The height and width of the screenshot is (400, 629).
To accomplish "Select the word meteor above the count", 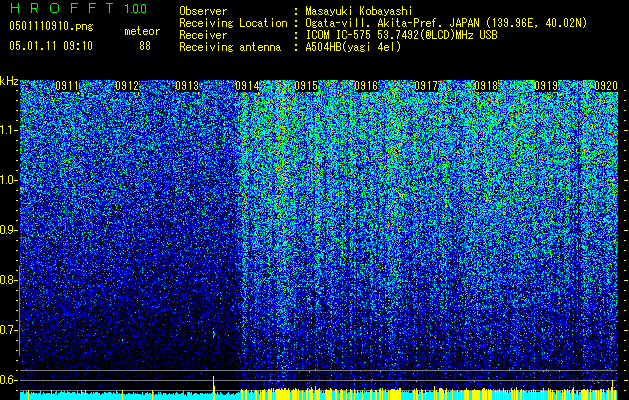I will tap(142, 31).
